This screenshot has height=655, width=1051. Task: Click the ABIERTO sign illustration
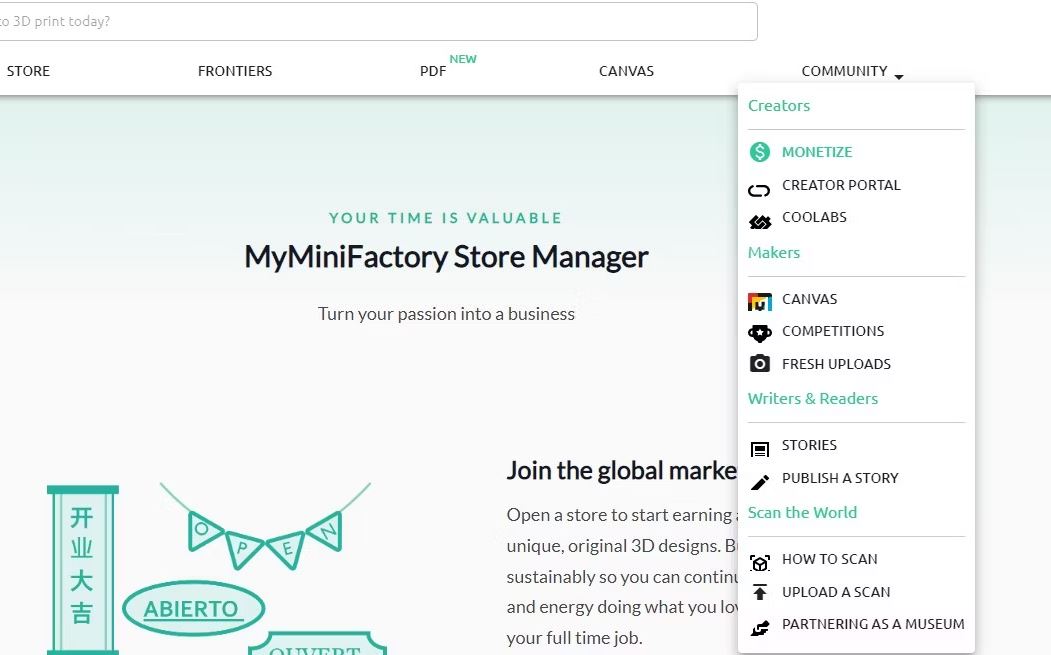coord(193,608)
